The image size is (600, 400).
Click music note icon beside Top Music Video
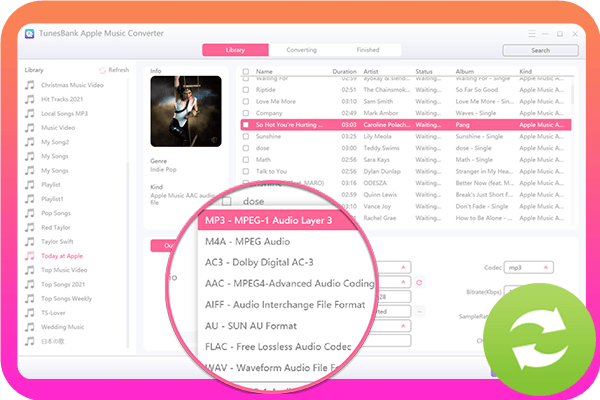pos(29,270)
